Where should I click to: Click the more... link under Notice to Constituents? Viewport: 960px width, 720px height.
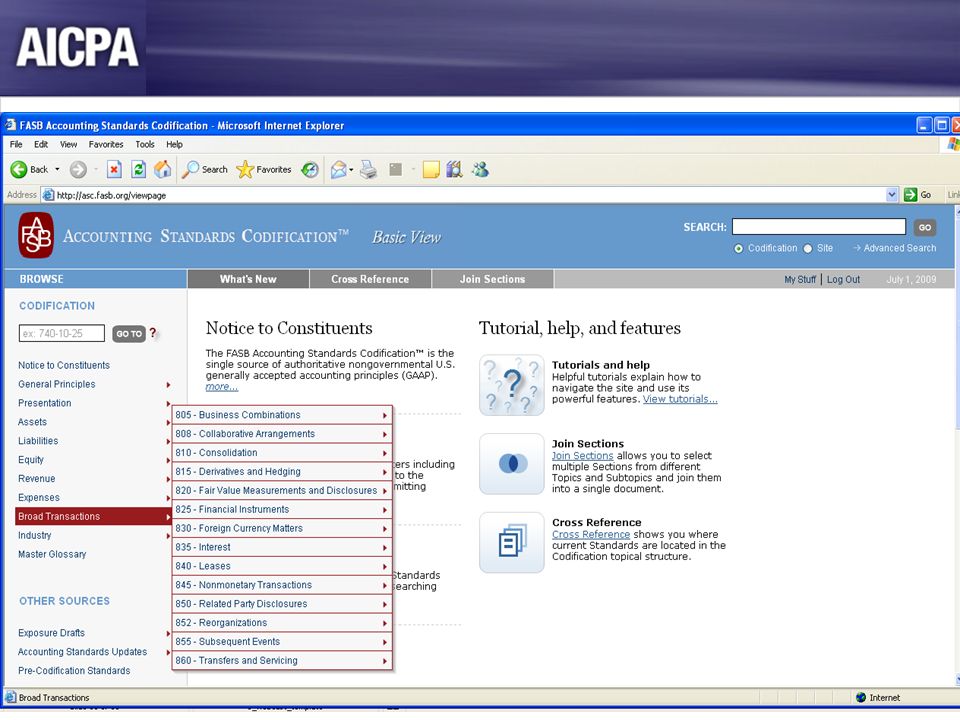tap(222, 387)
